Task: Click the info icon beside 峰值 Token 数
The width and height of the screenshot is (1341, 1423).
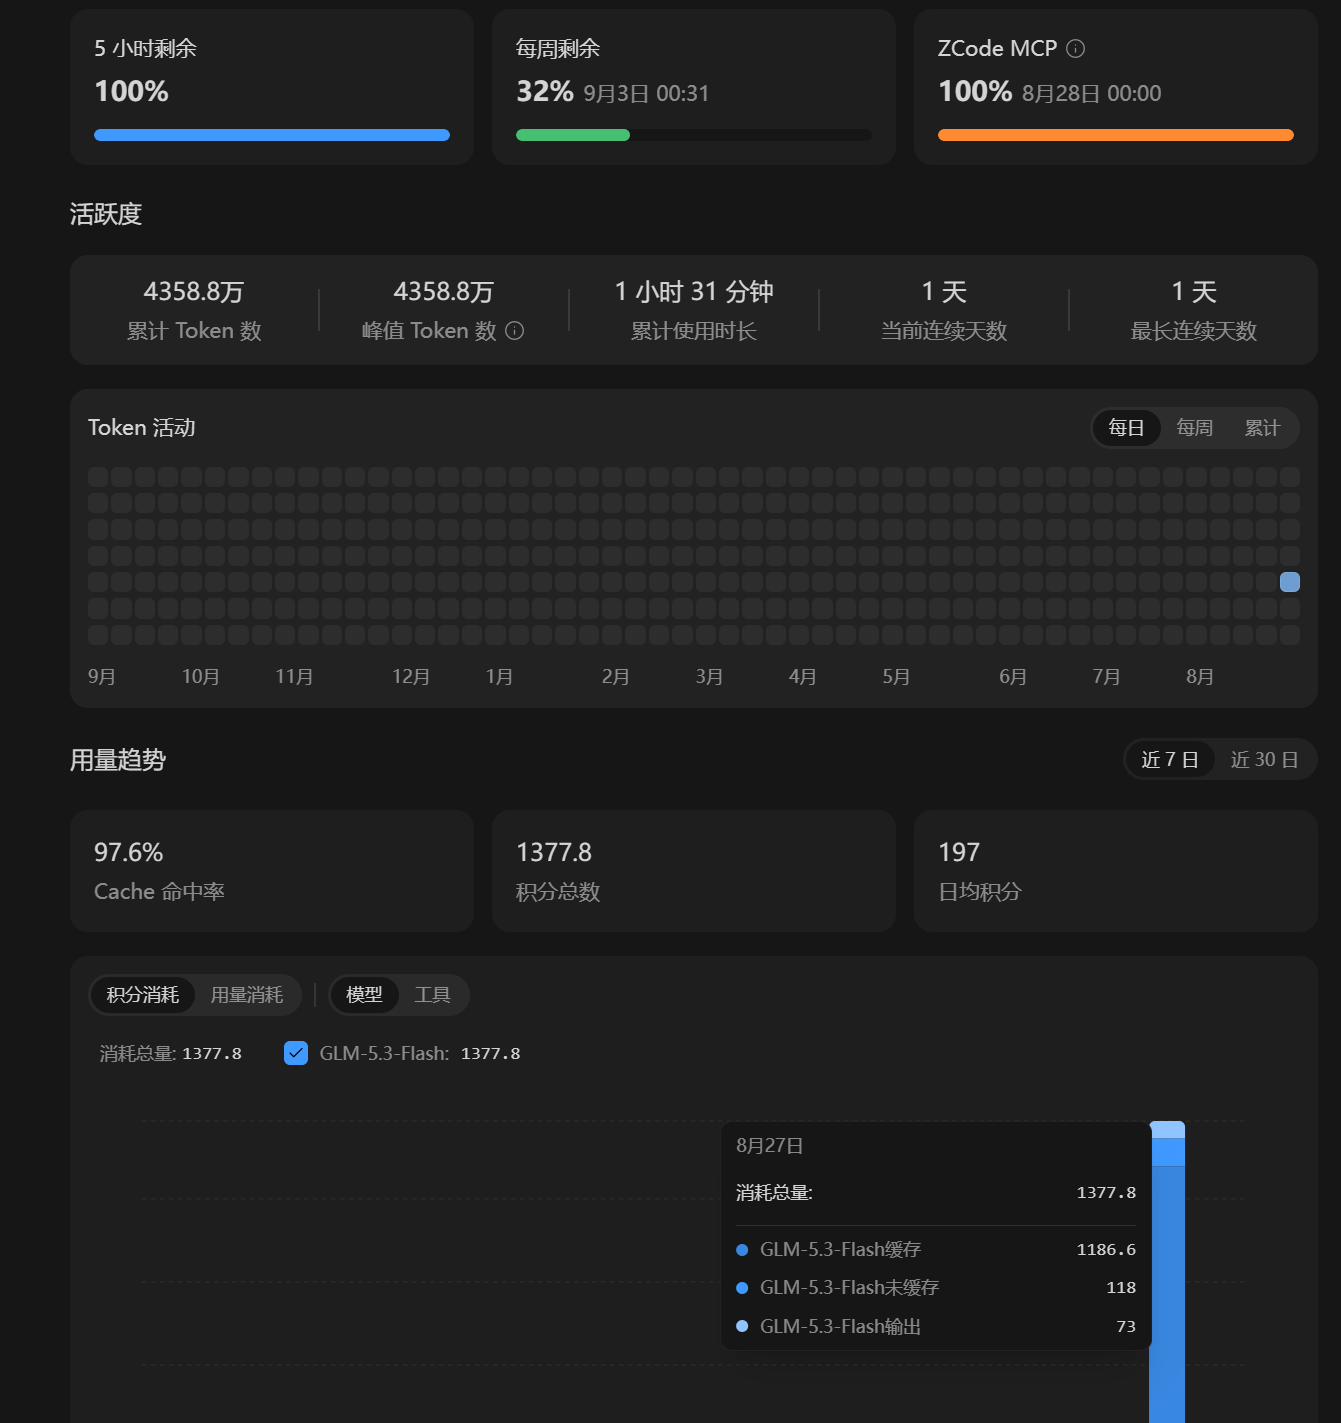Action: [515, 331]
